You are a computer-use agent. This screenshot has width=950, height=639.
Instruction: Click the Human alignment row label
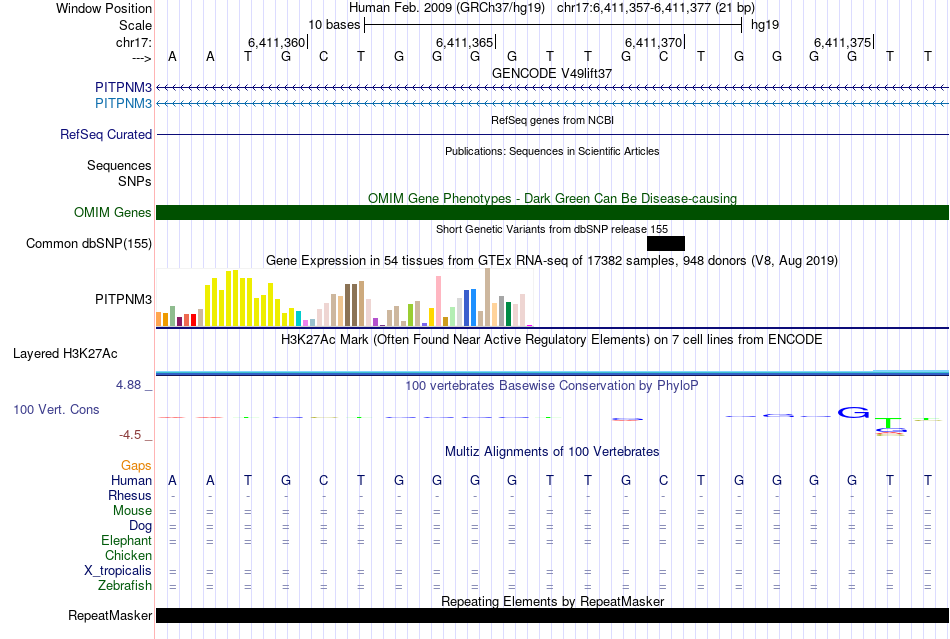(x=131, y=480)
